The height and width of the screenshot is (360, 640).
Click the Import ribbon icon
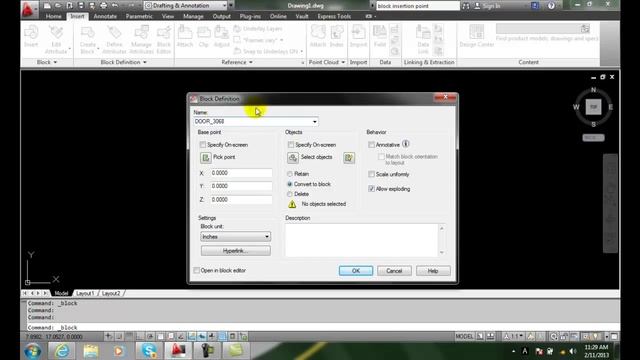pyautogui.click(x=358, y=33)
